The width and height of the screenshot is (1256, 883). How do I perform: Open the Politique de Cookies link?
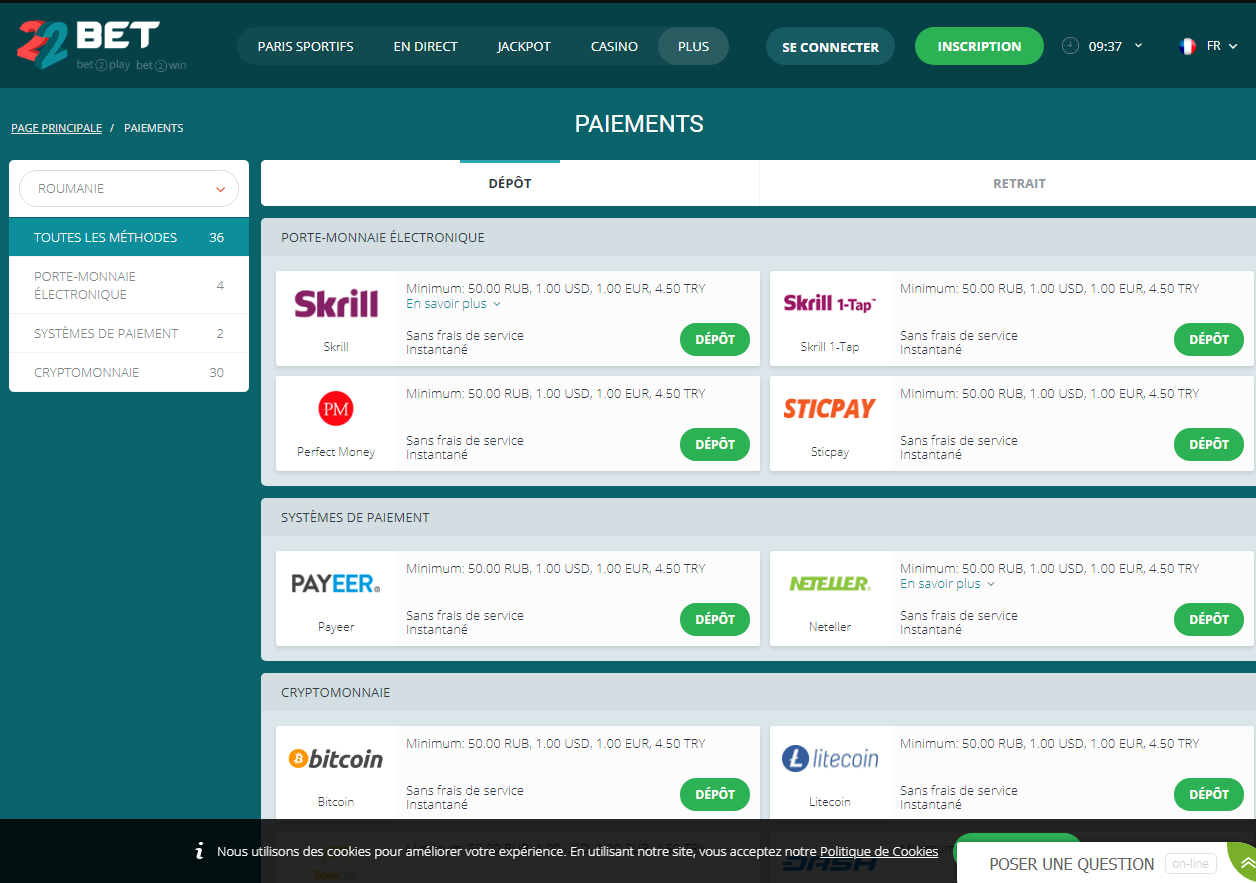(879, 851)
